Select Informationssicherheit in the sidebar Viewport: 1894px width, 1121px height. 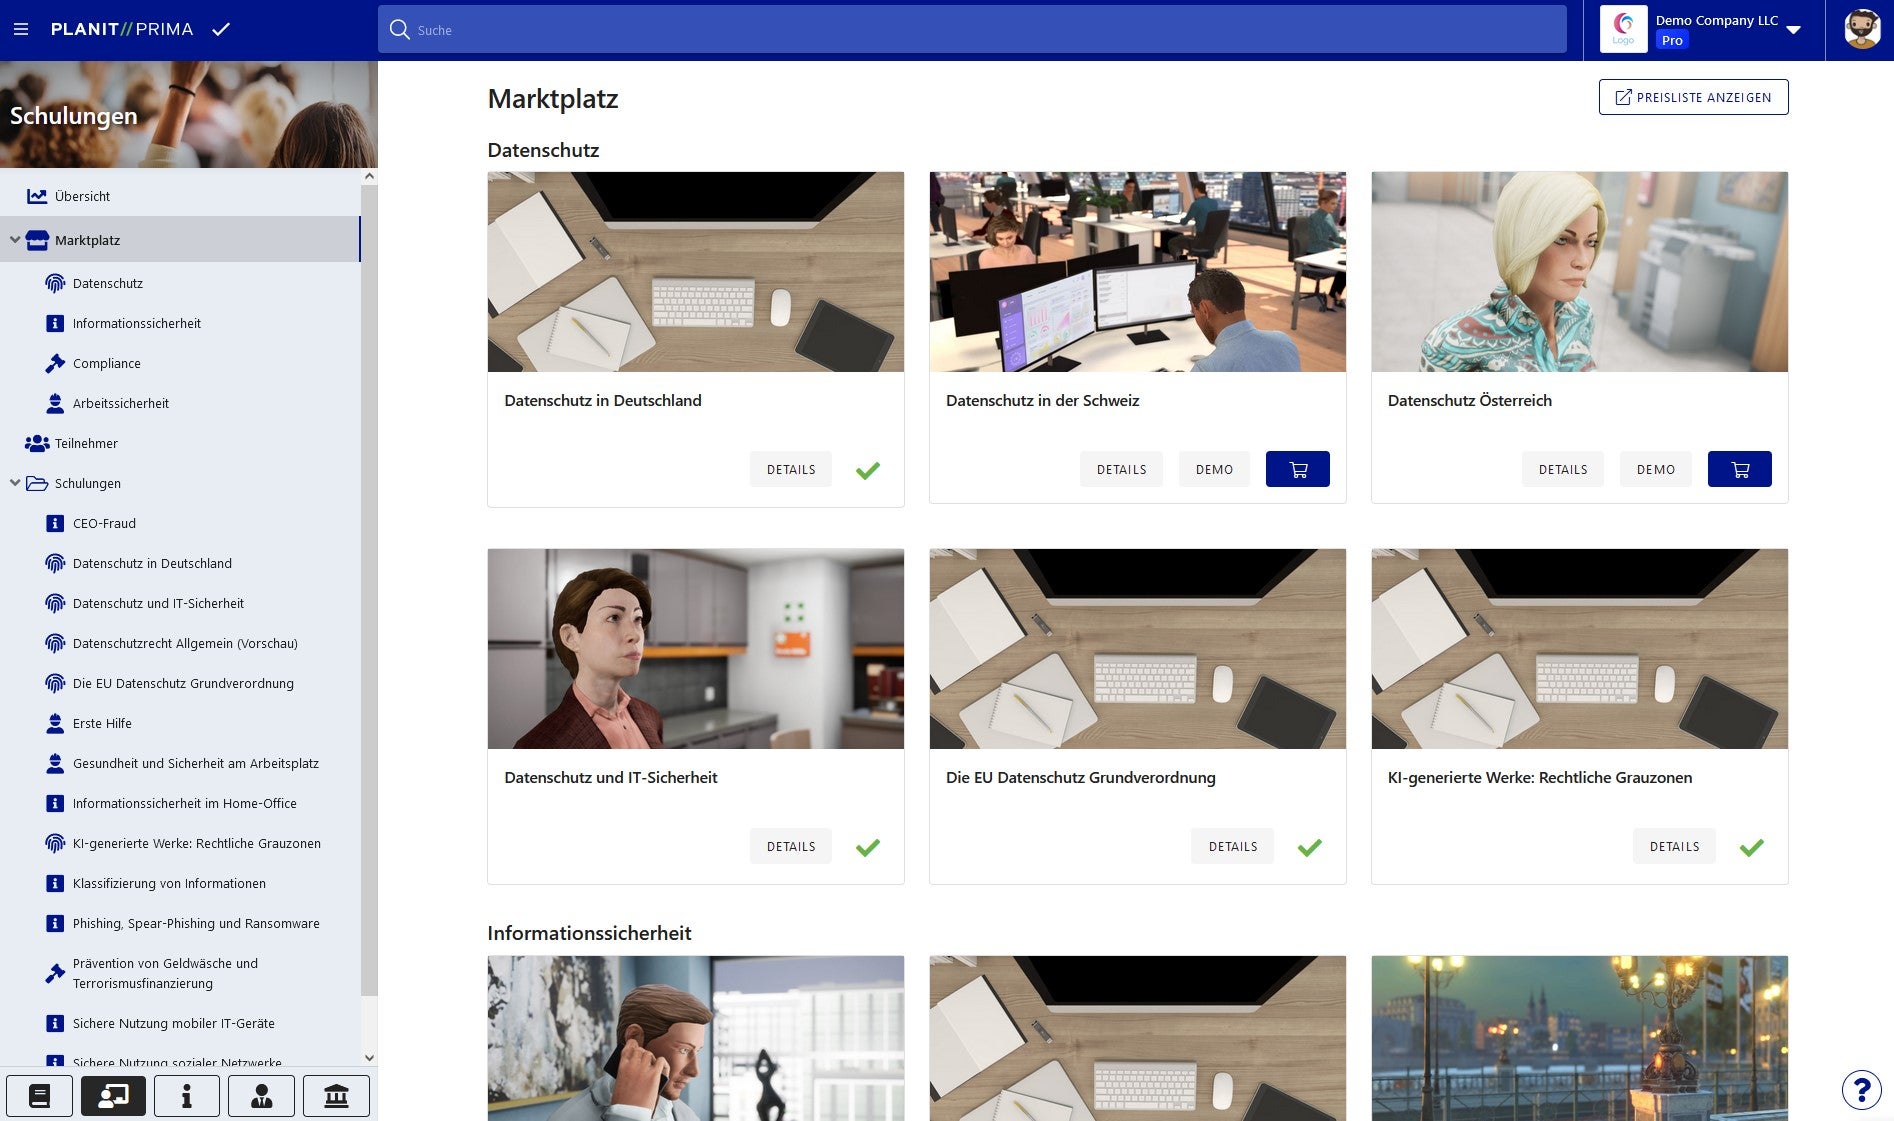point(135,323)
